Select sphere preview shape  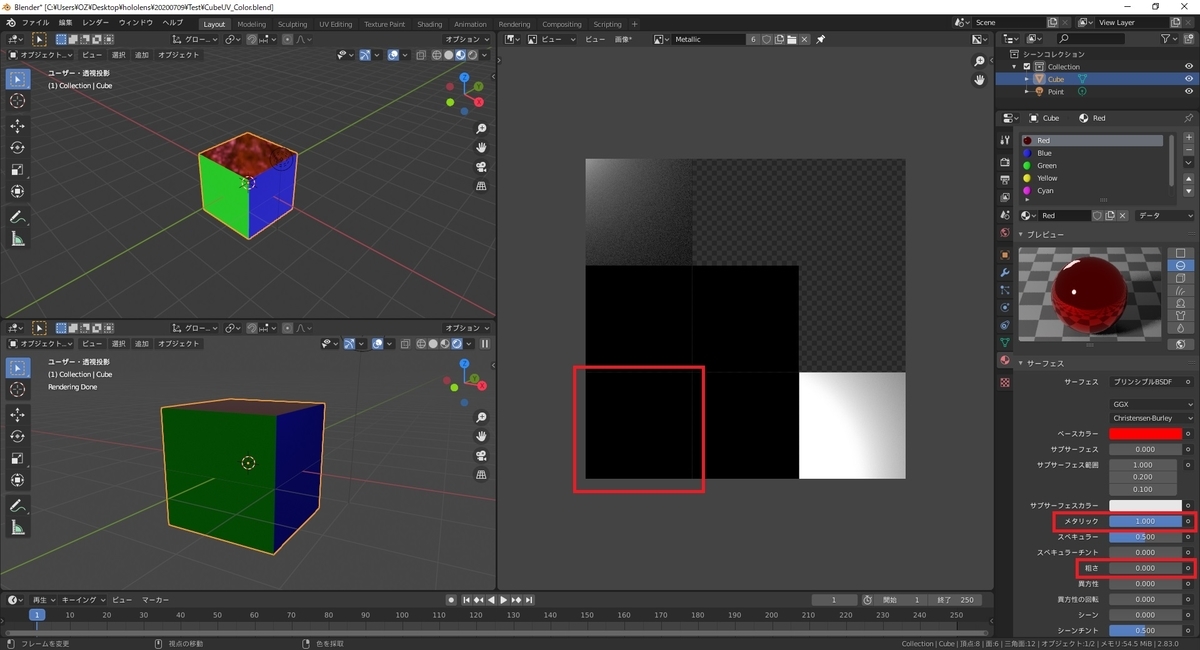1180,265
